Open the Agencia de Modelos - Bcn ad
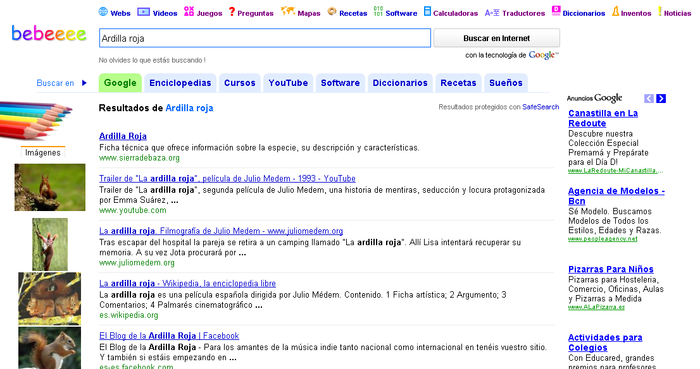 616,196
